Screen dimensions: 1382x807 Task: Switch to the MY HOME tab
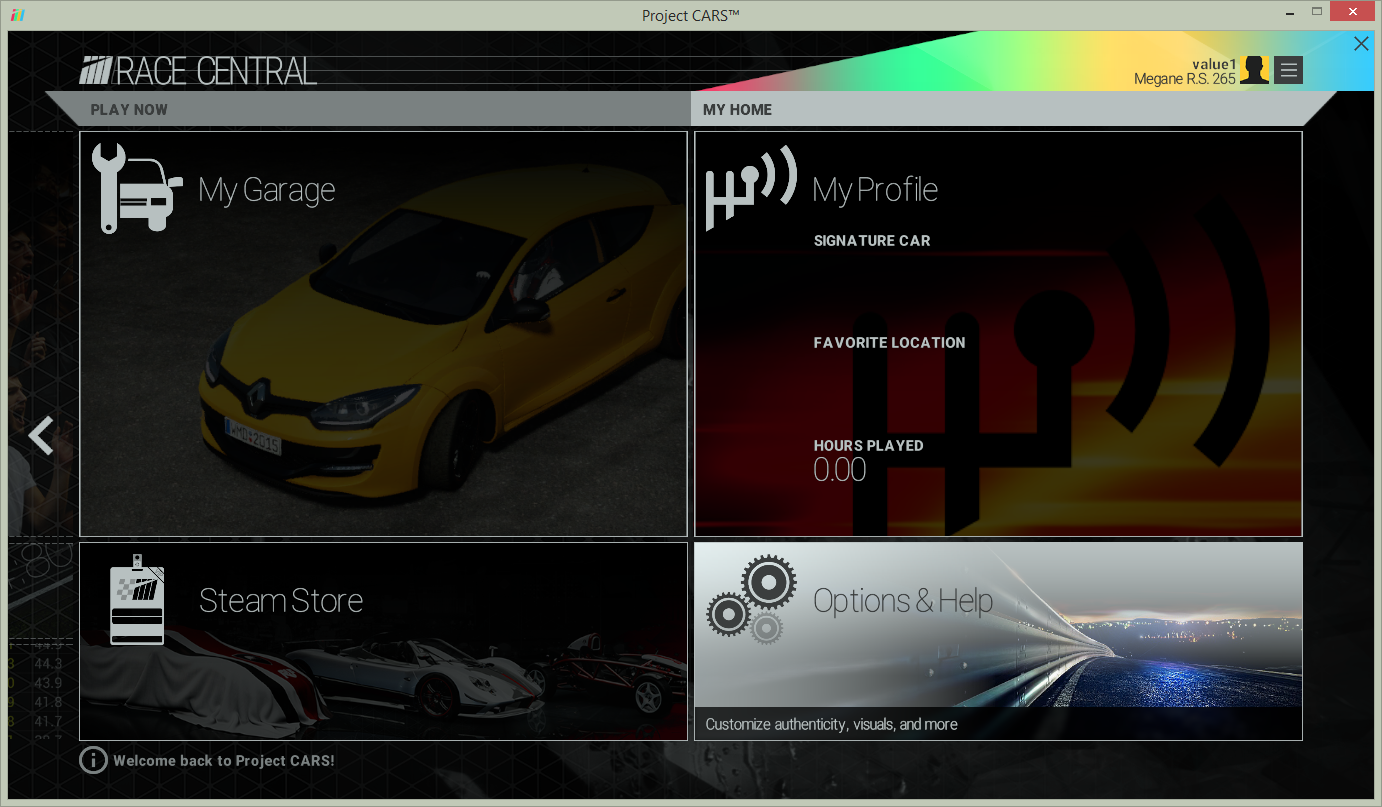[737, 110]
